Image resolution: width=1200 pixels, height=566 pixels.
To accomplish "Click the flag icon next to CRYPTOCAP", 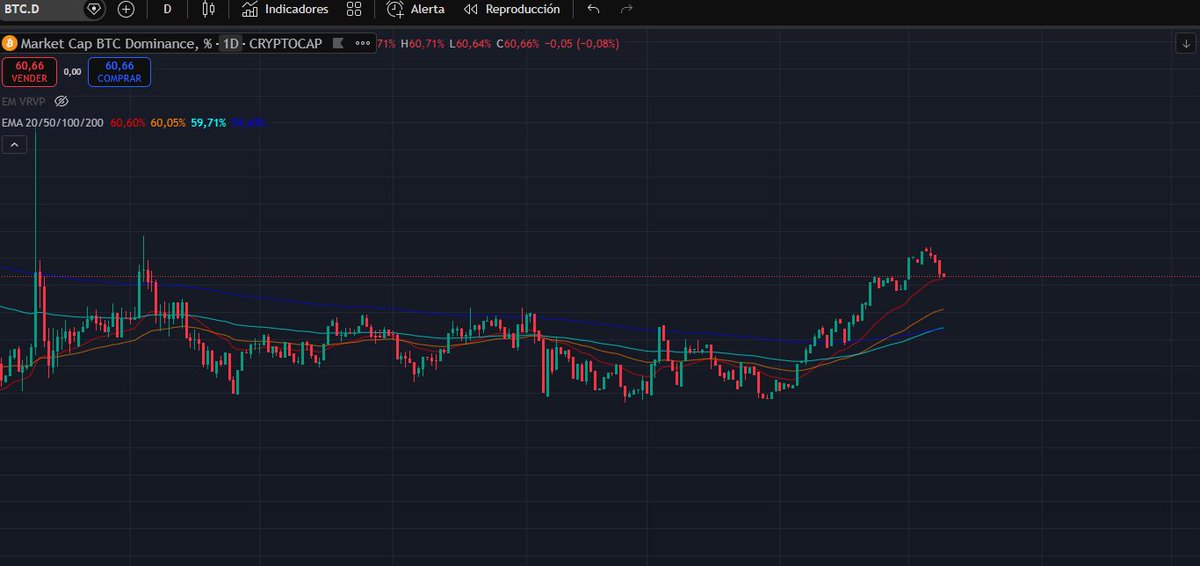I will coord(338,44).
